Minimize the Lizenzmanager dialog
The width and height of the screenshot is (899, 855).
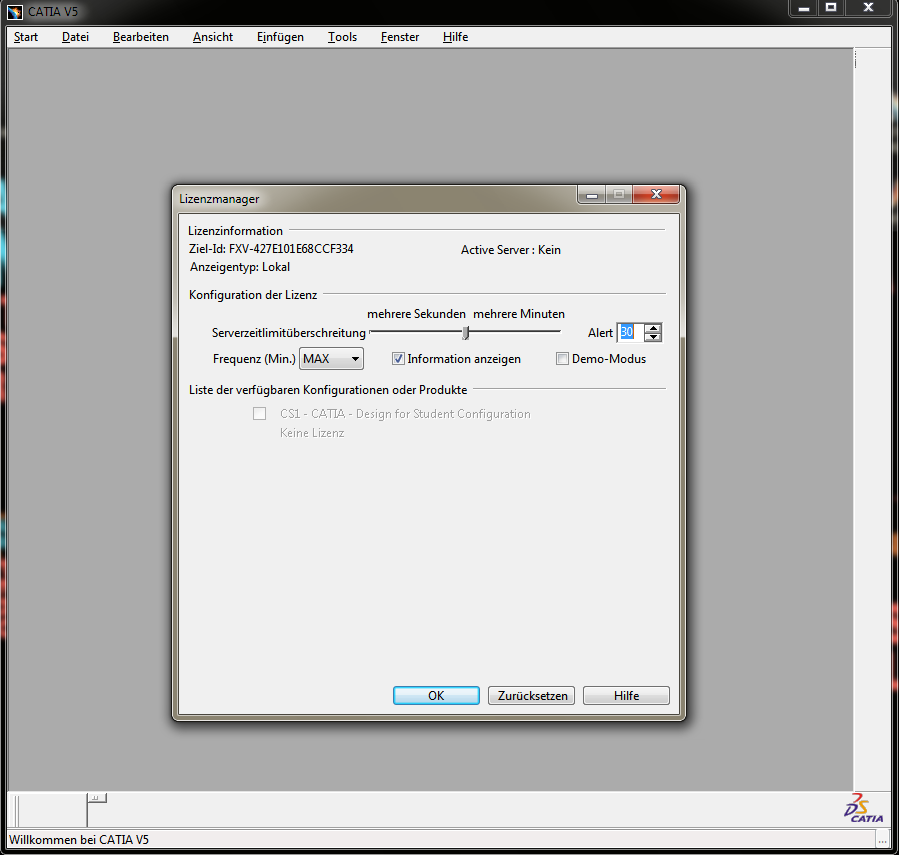pyautogui.click(x=592, y=194)
